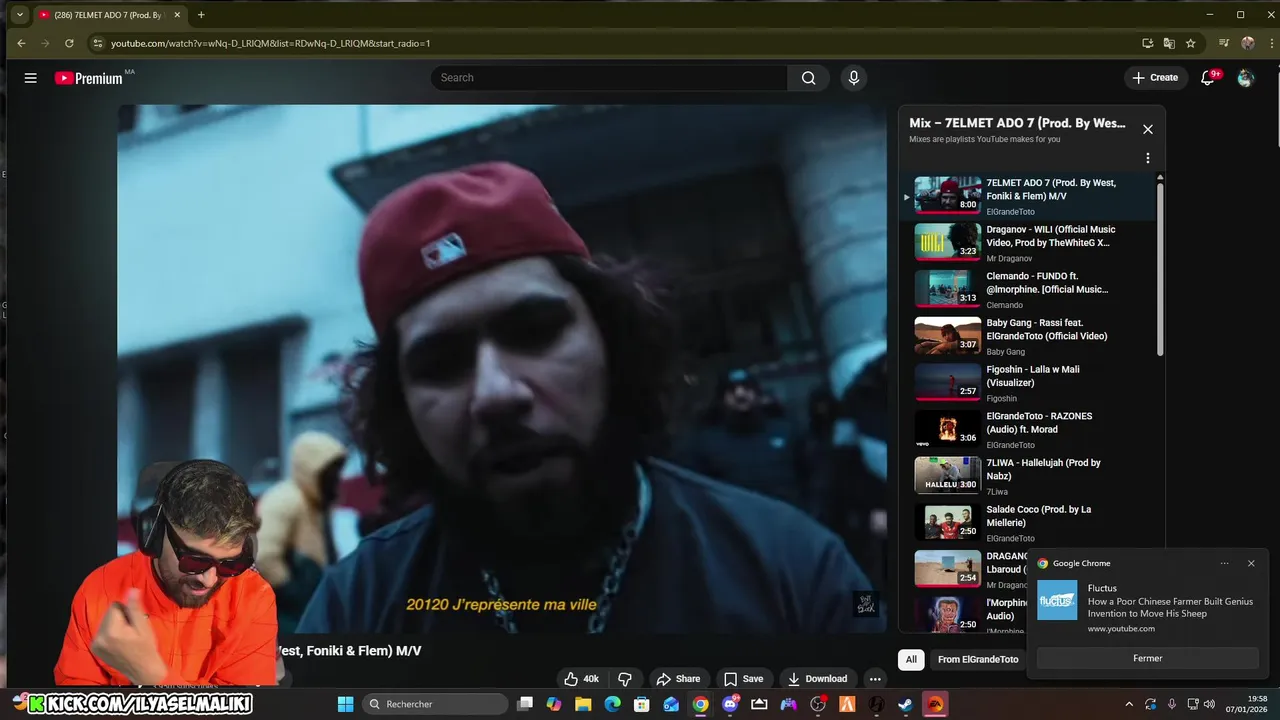Open Discord from the taskbar
Screen dimensions: 1280x720
click(730, 704)
